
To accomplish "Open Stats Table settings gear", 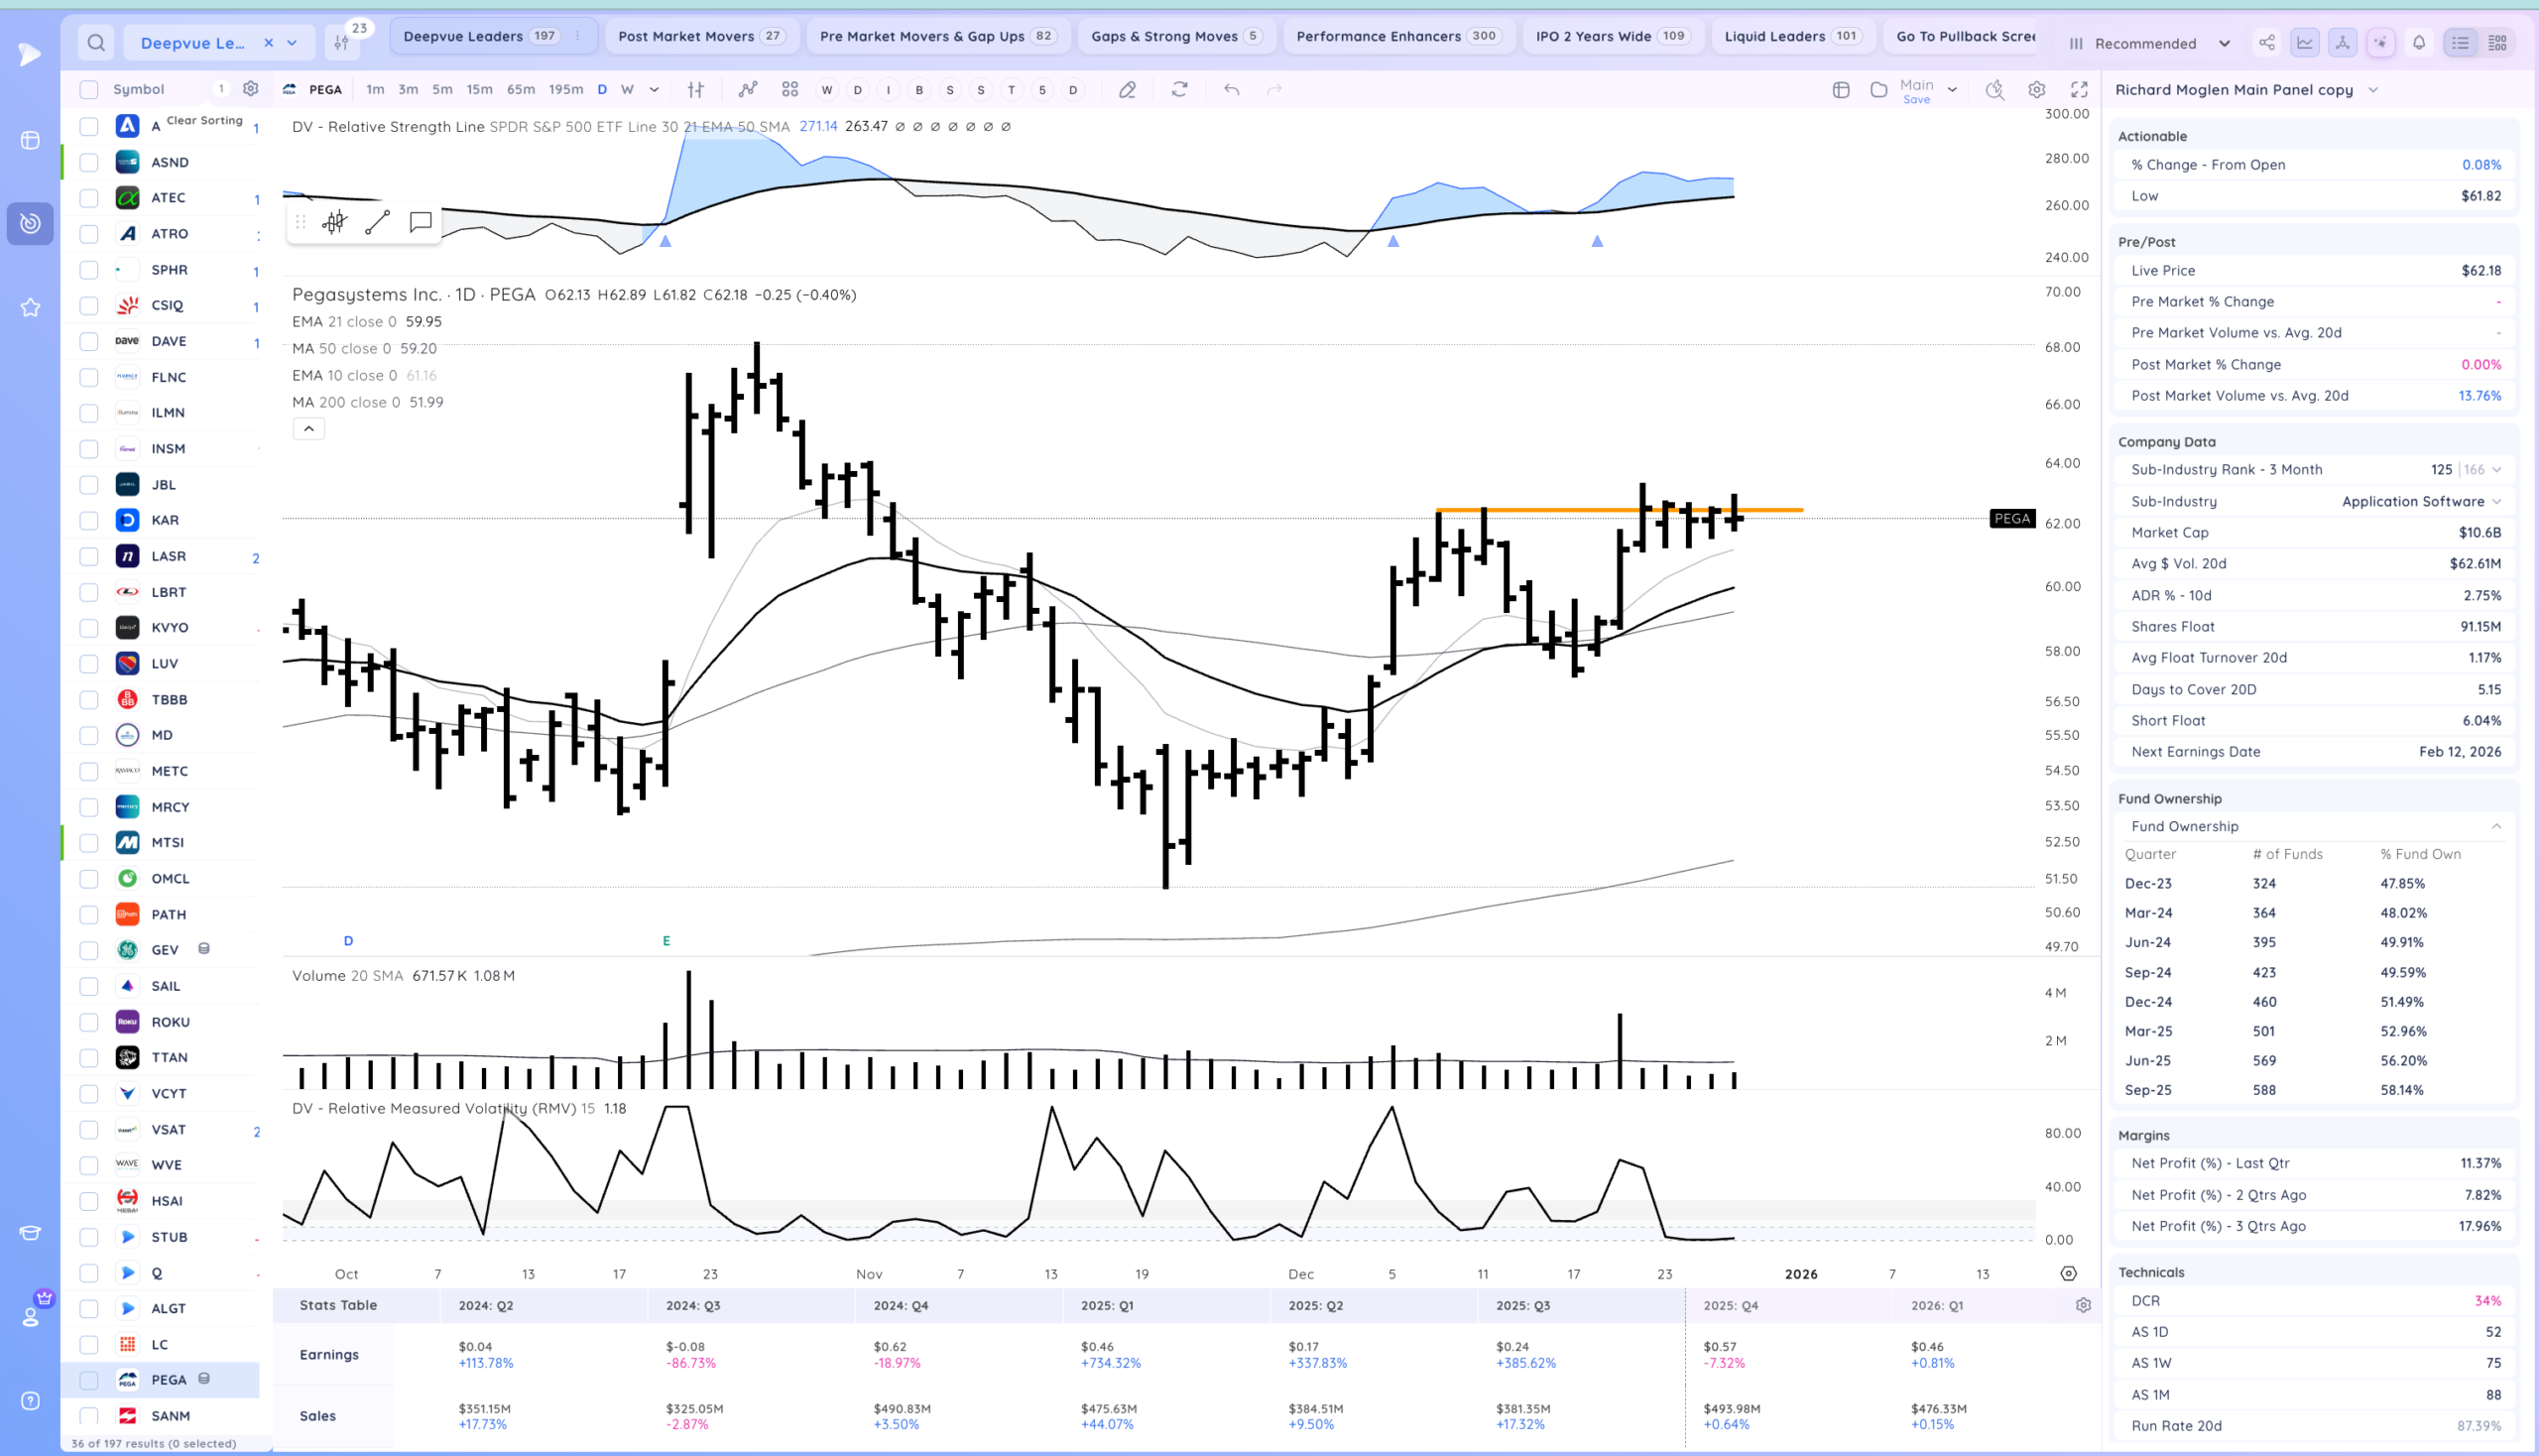I will pyautogui.click(x=2083, y=1305).
